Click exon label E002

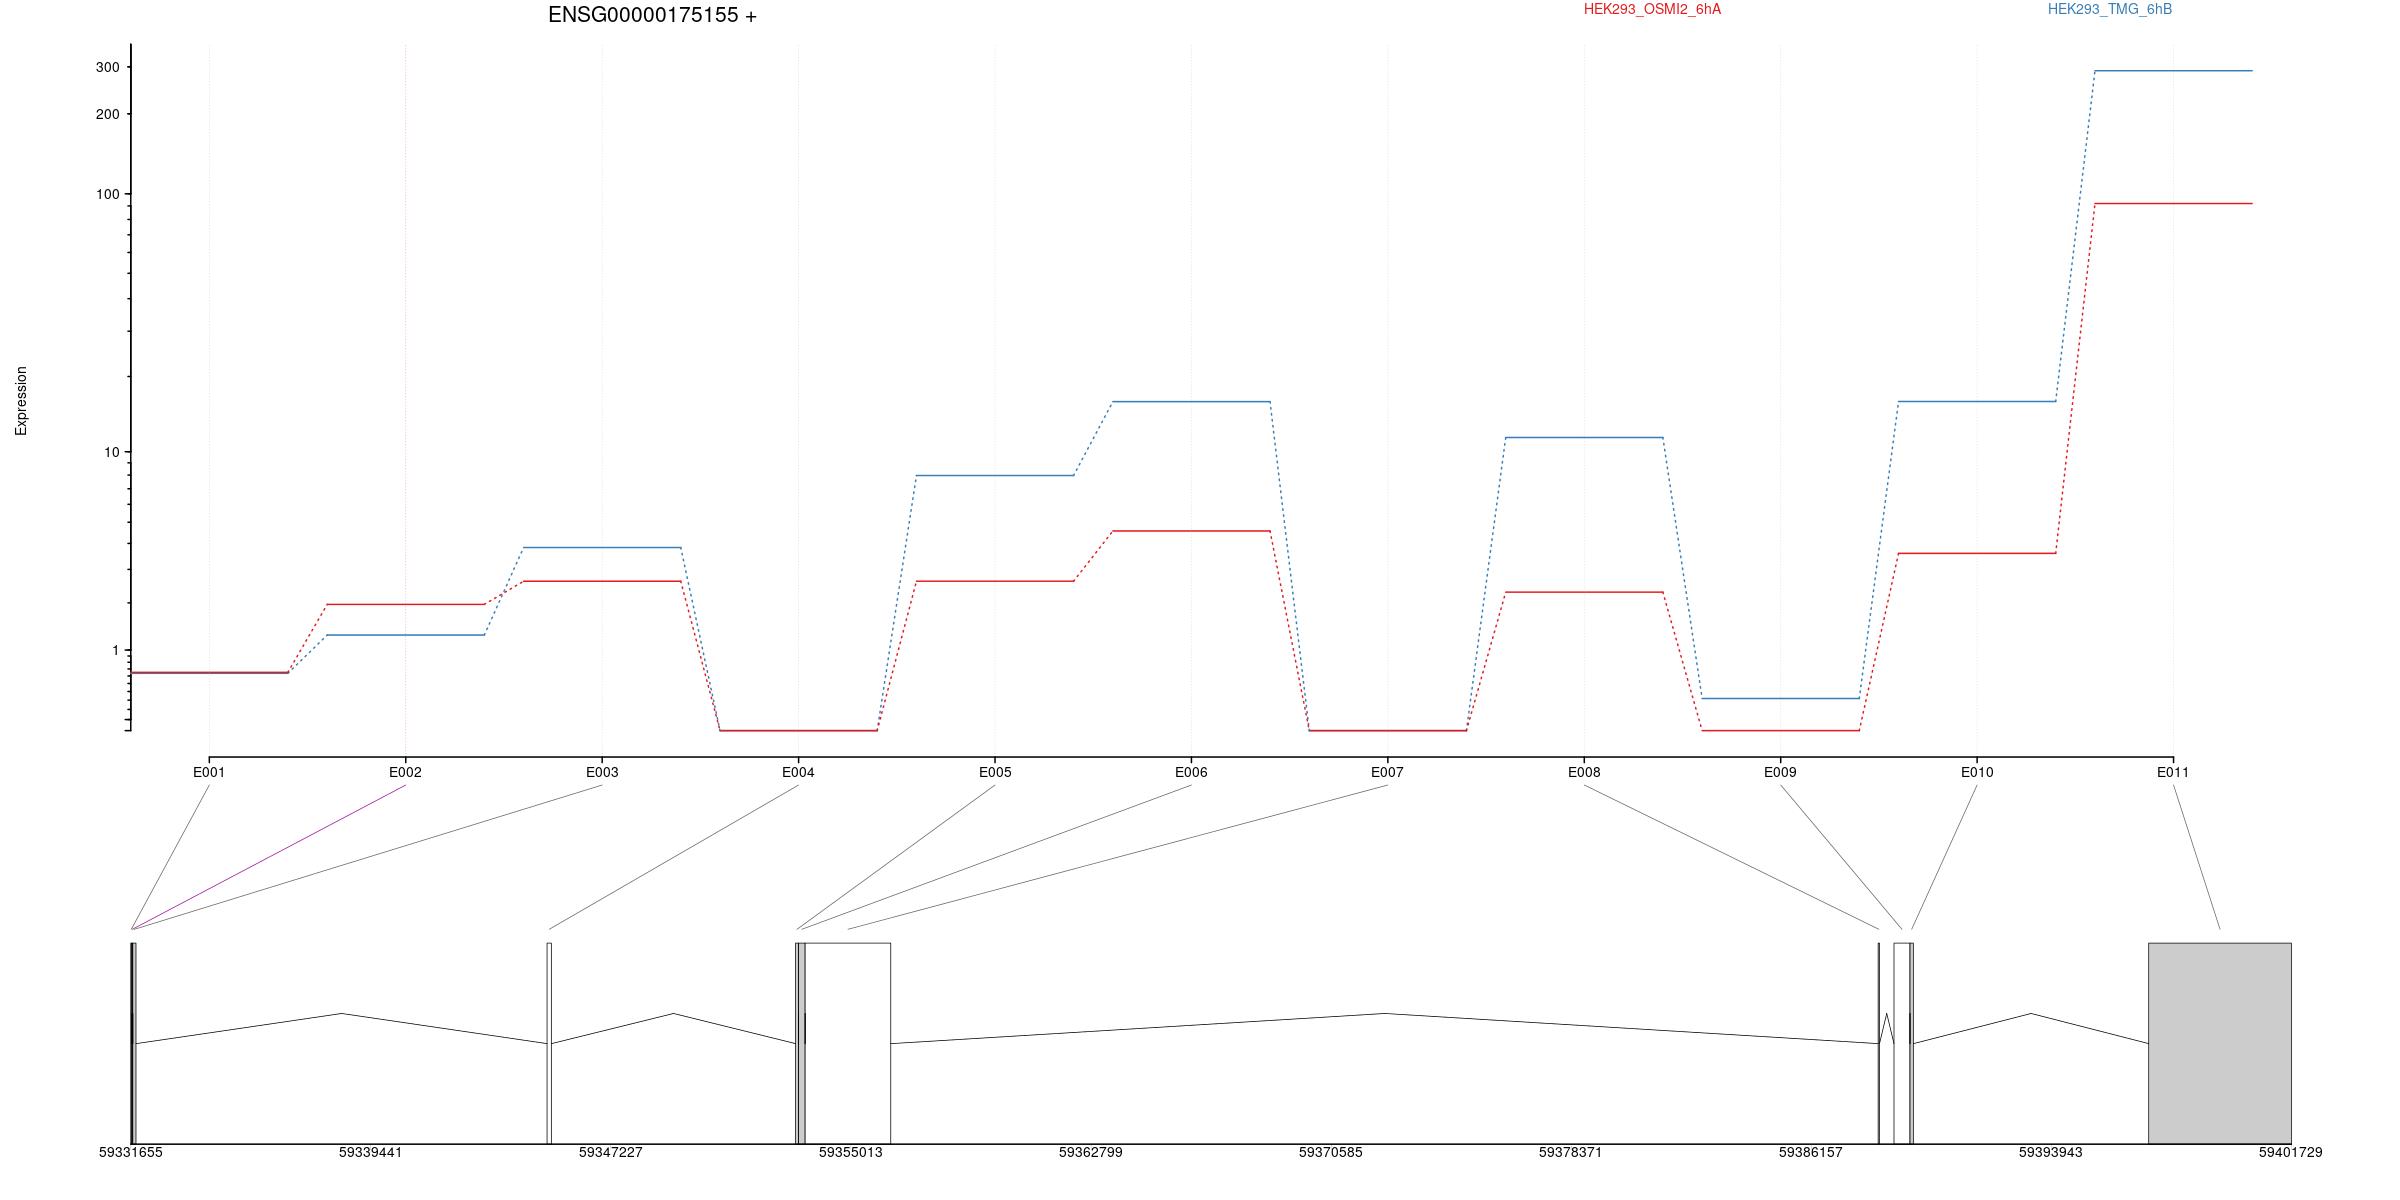[405, 772]
